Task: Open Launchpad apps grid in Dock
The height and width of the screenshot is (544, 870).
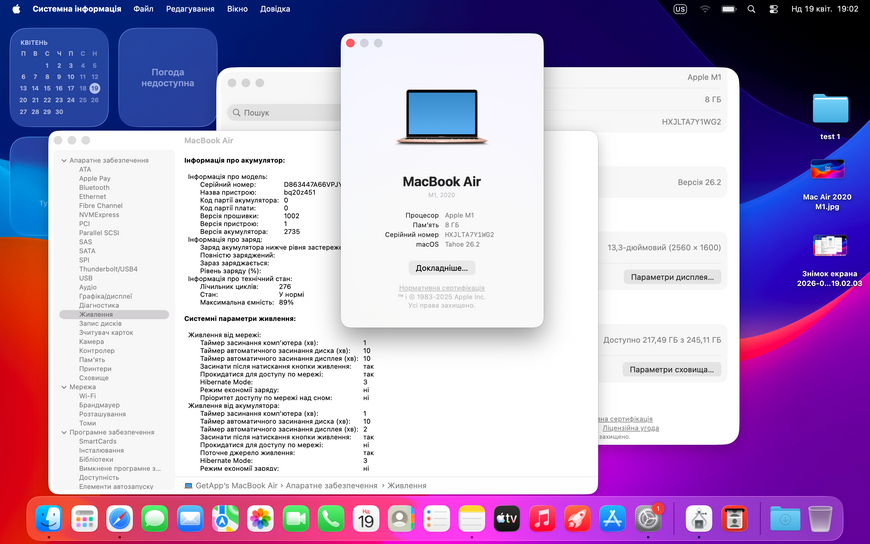Action: click(84, 520)
